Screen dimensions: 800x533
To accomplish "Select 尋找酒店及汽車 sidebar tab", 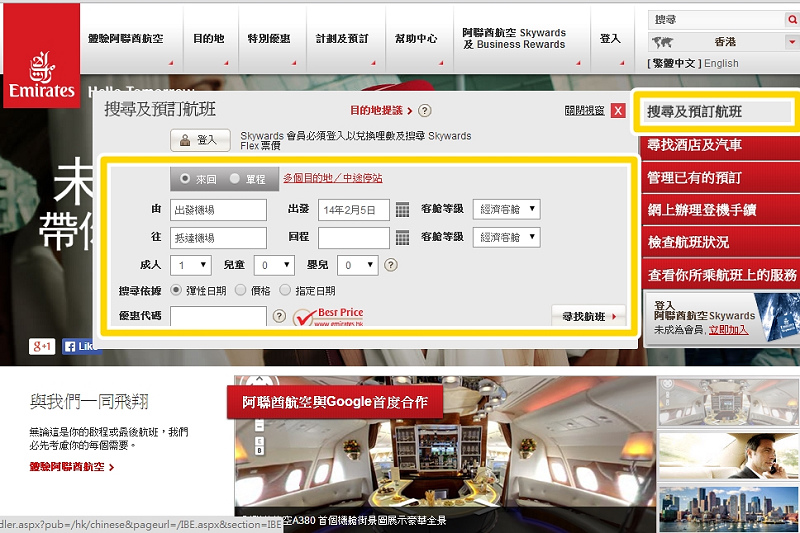I will pos(720,145).
